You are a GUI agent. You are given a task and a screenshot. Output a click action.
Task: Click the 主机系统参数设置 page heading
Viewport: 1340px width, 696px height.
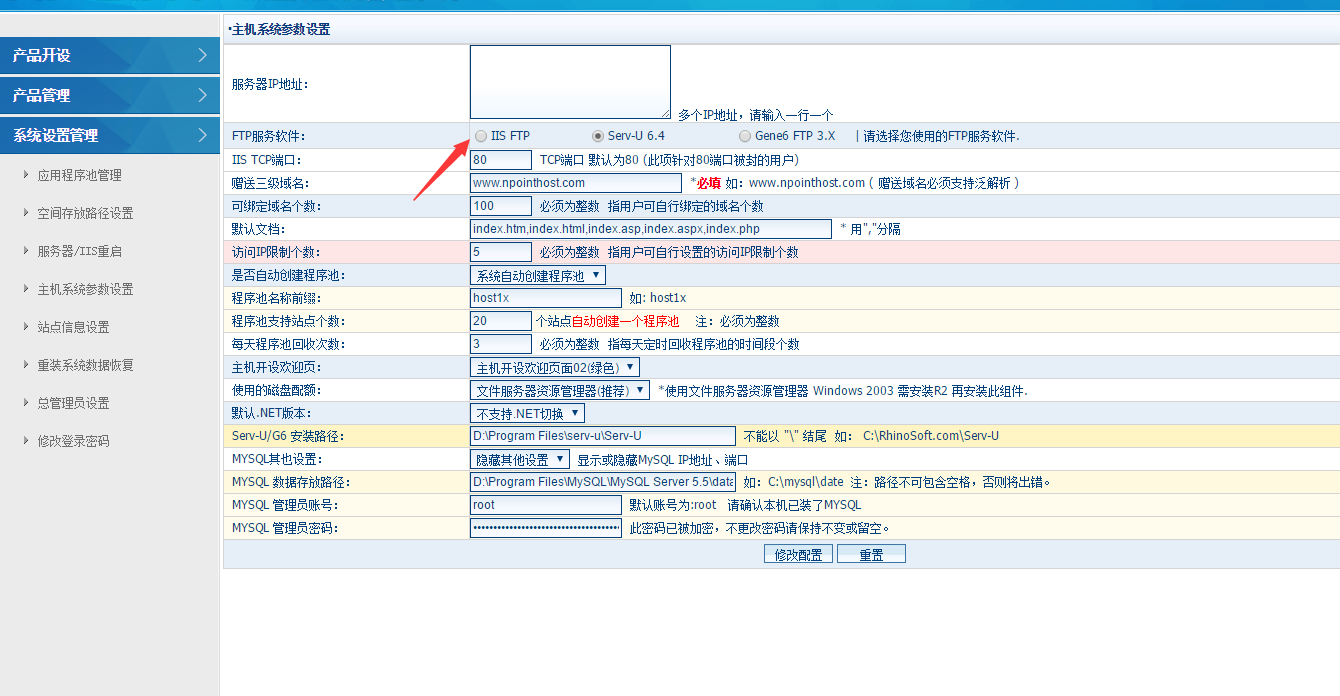pos(281,29)
